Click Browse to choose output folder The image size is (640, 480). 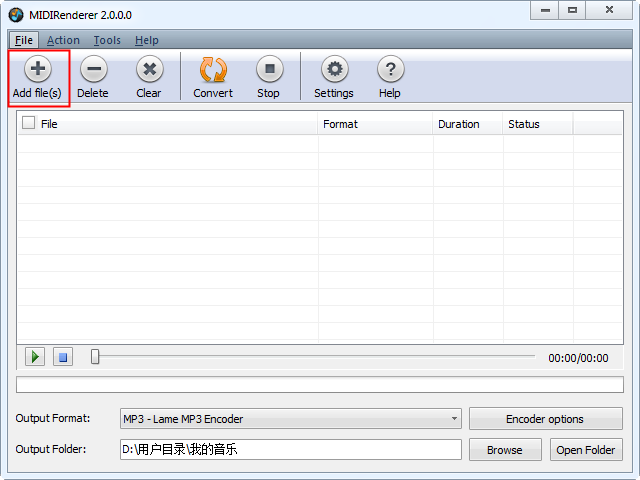tap(504, 450)
